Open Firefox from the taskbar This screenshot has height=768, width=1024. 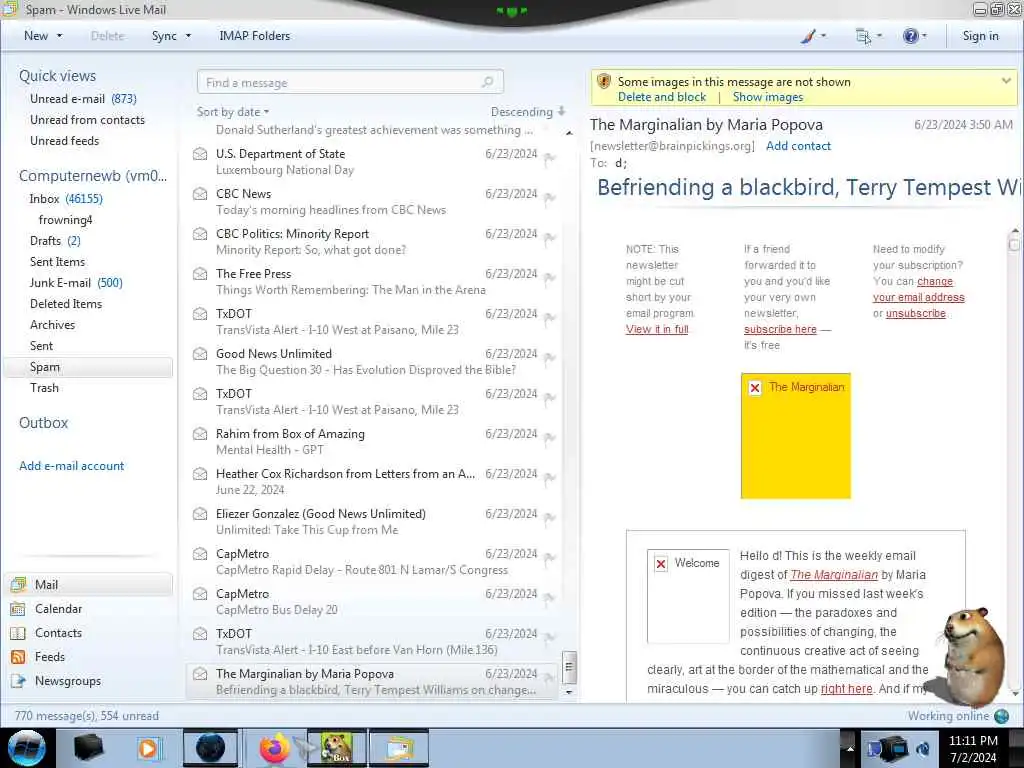(274, 748)
